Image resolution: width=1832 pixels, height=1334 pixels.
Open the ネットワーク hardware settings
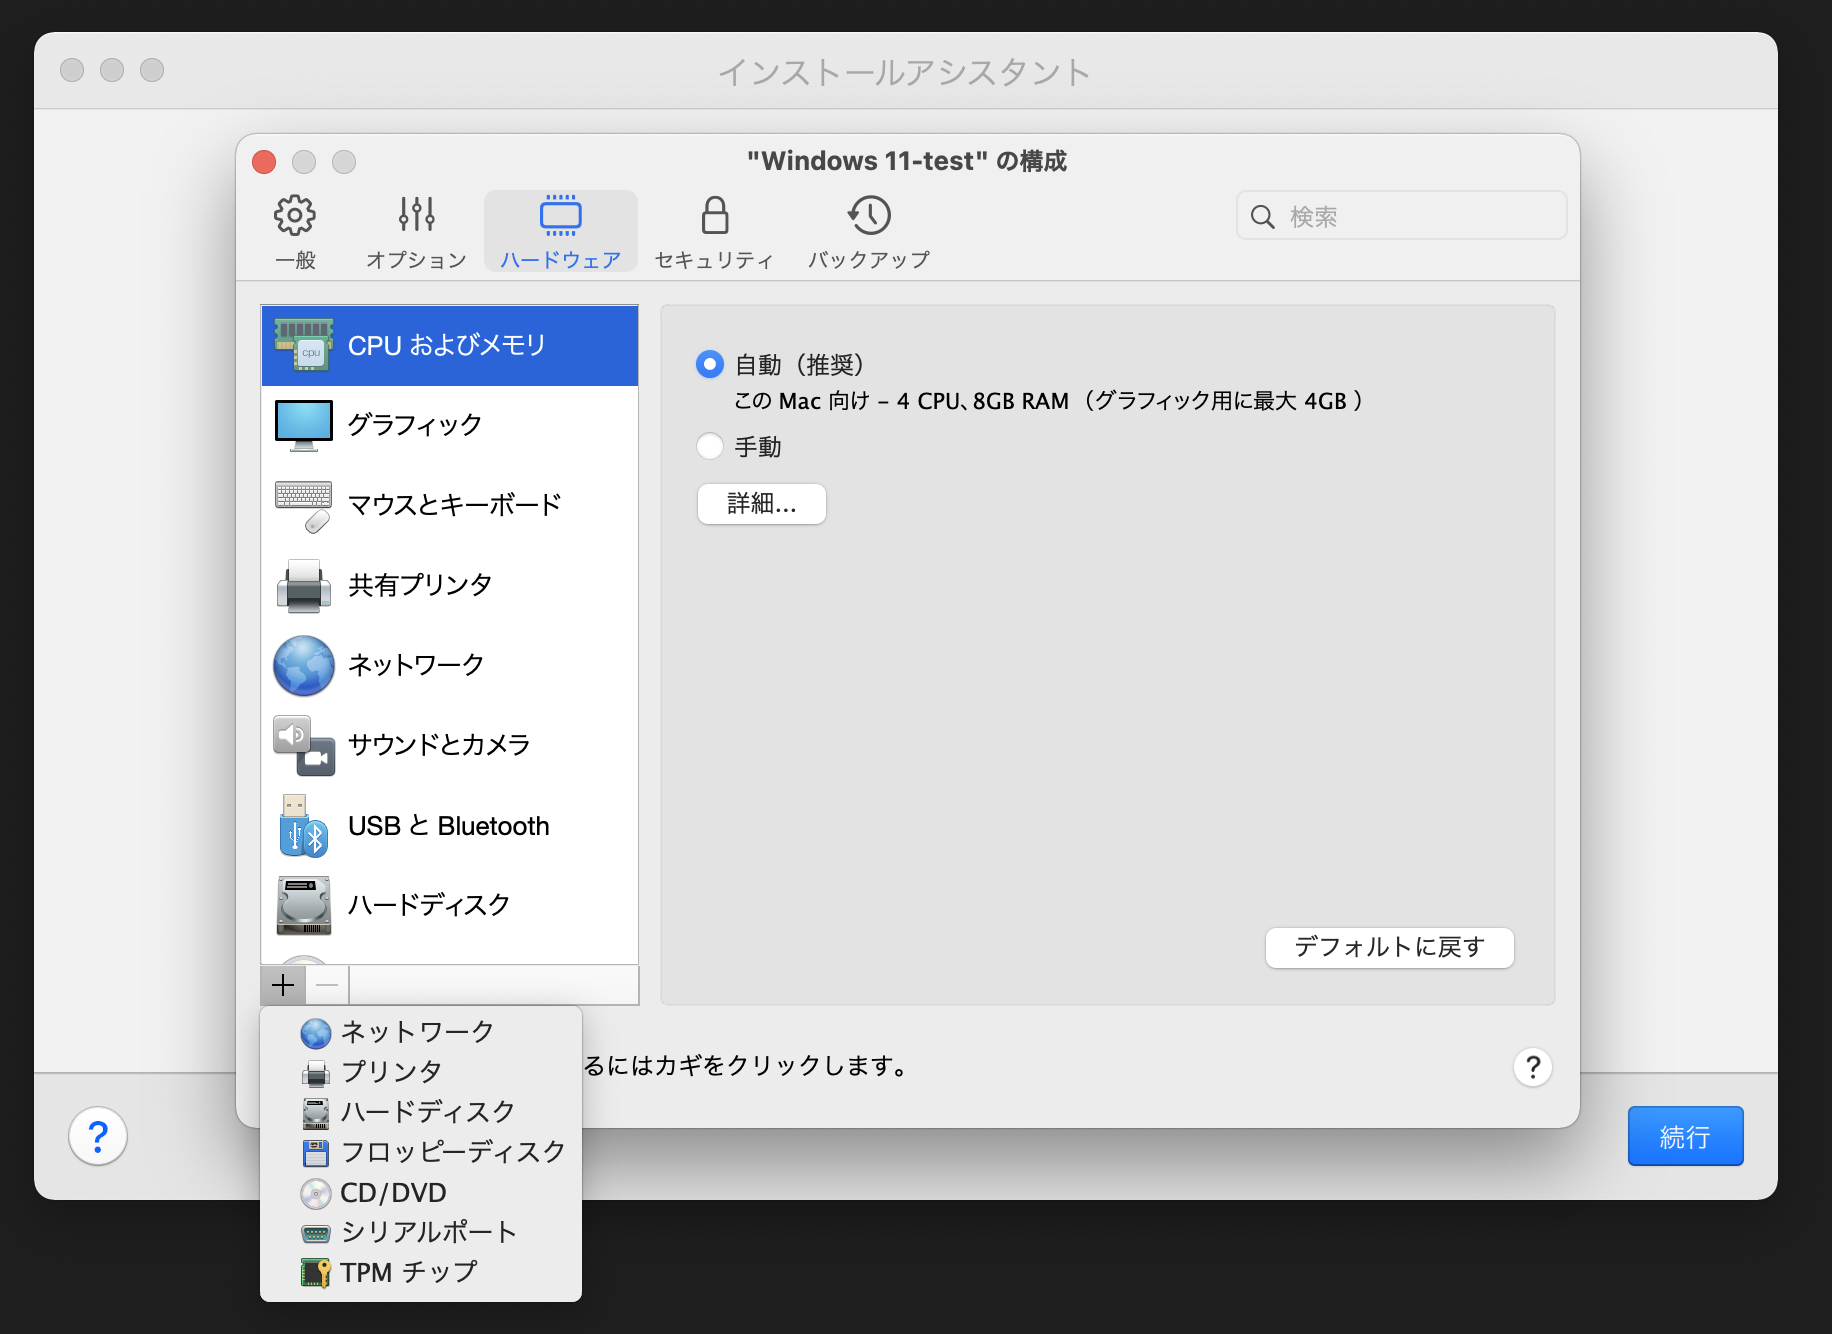click(413, 664)
